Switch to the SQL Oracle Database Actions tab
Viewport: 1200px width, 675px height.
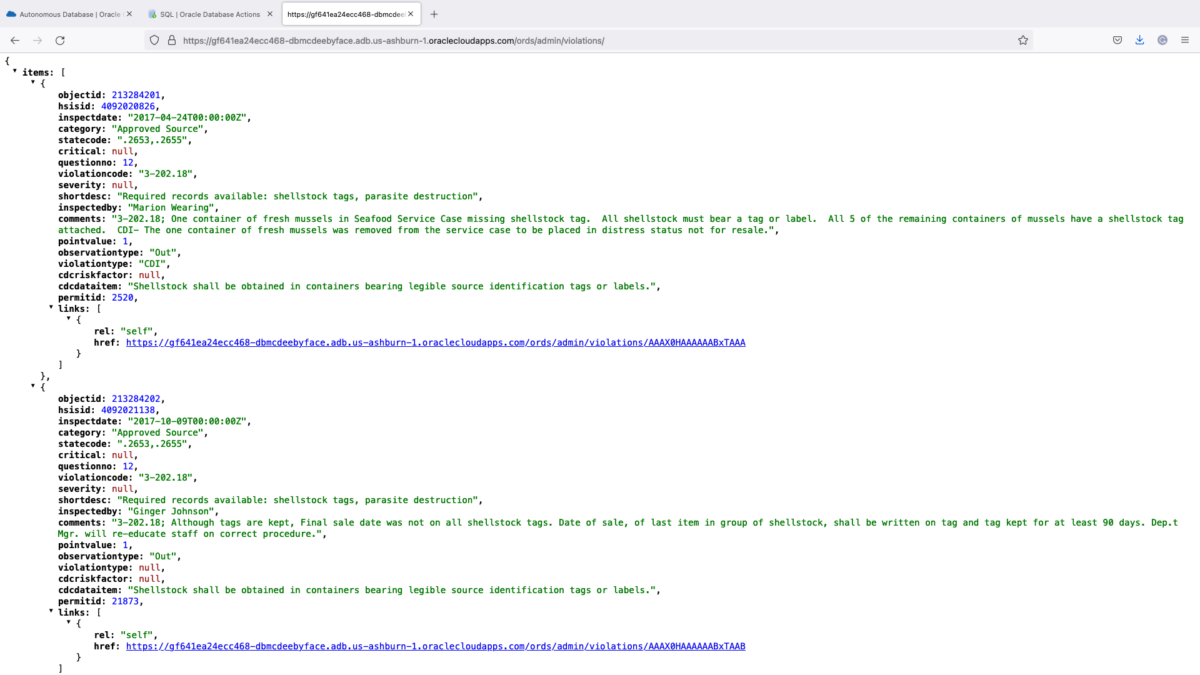[210, 14]
